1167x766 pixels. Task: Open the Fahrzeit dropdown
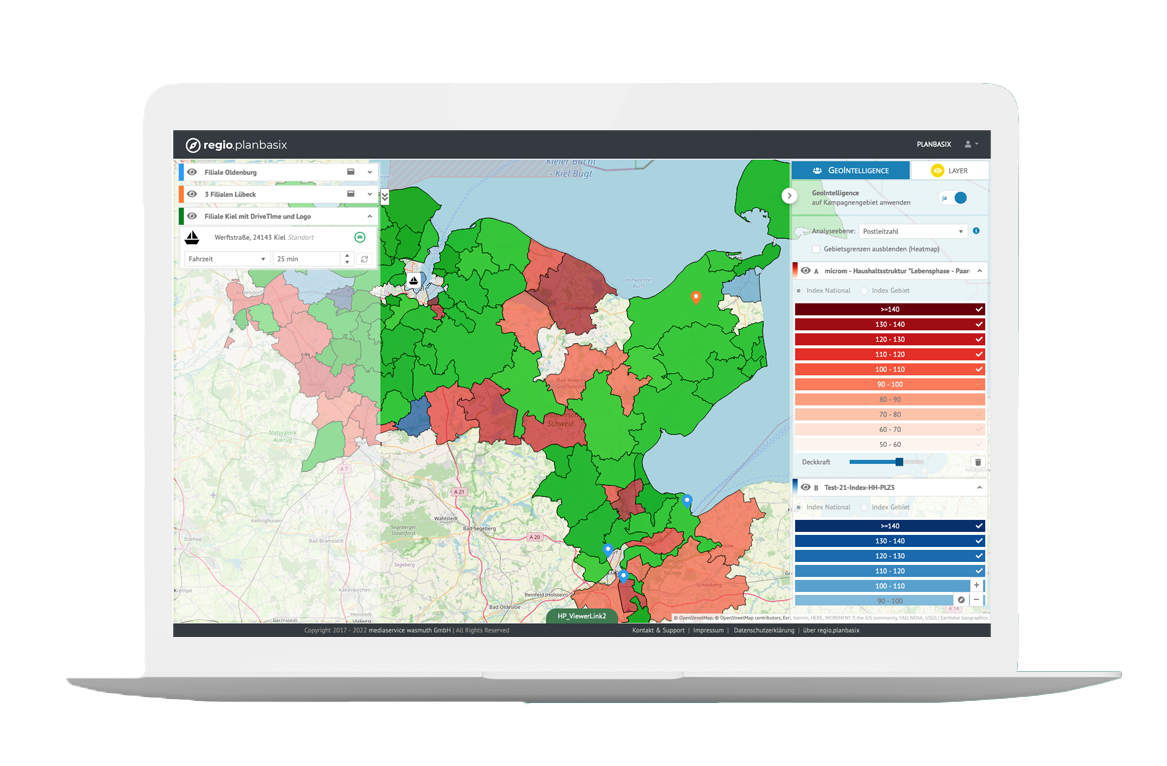click(227, 259)
